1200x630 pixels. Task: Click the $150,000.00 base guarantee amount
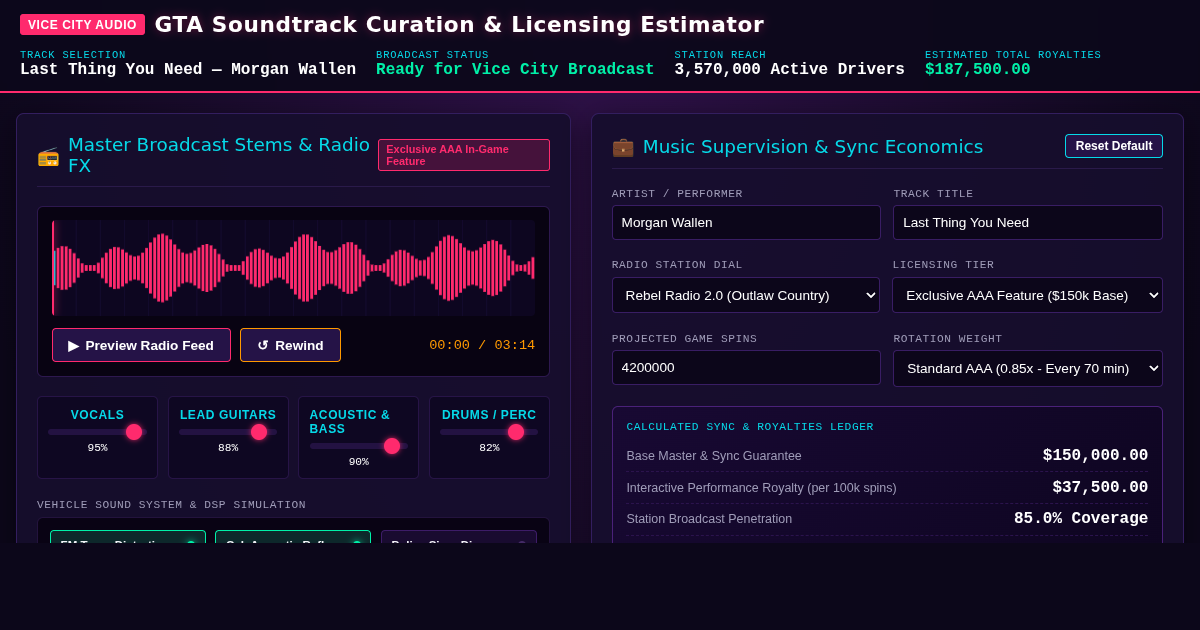1095,456
